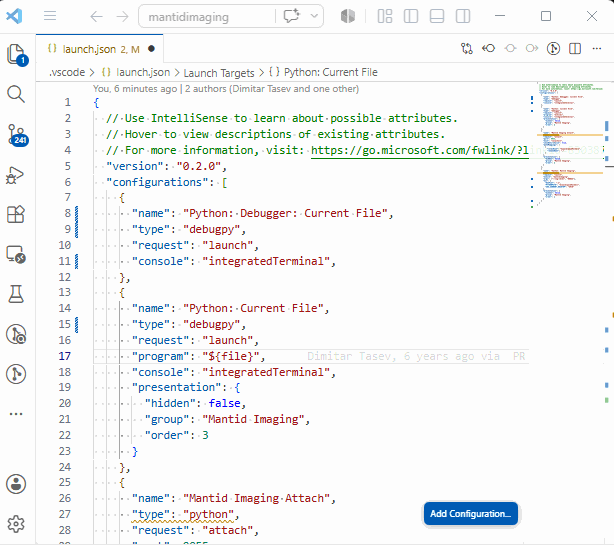Click the "attach" request value on line 28
The image size is (614, 545).
coord(228,531)
